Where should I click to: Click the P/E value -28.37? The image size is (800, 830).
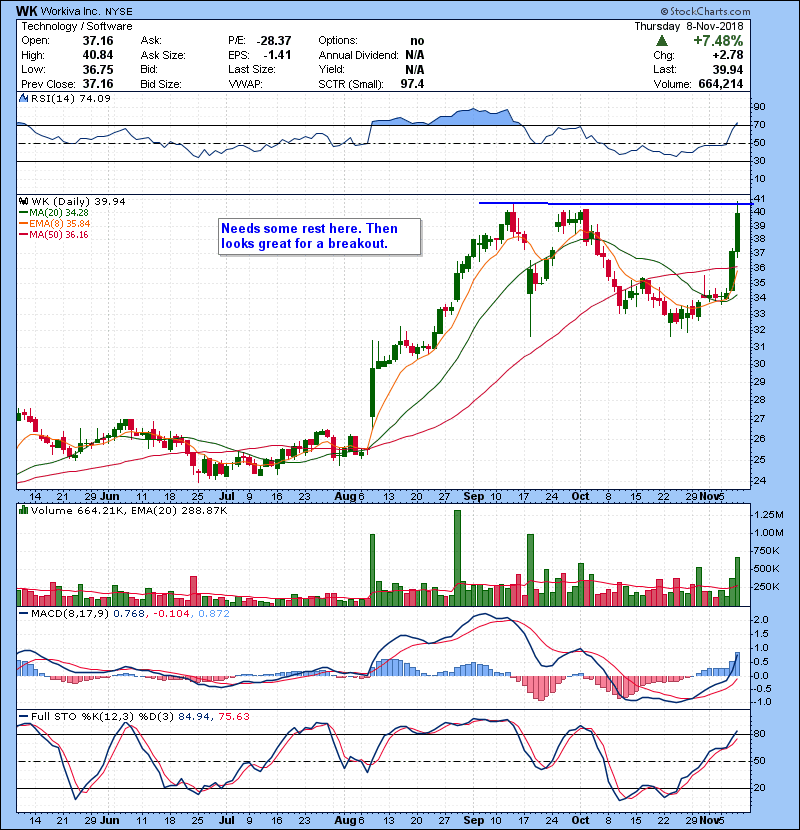(274, 41)
